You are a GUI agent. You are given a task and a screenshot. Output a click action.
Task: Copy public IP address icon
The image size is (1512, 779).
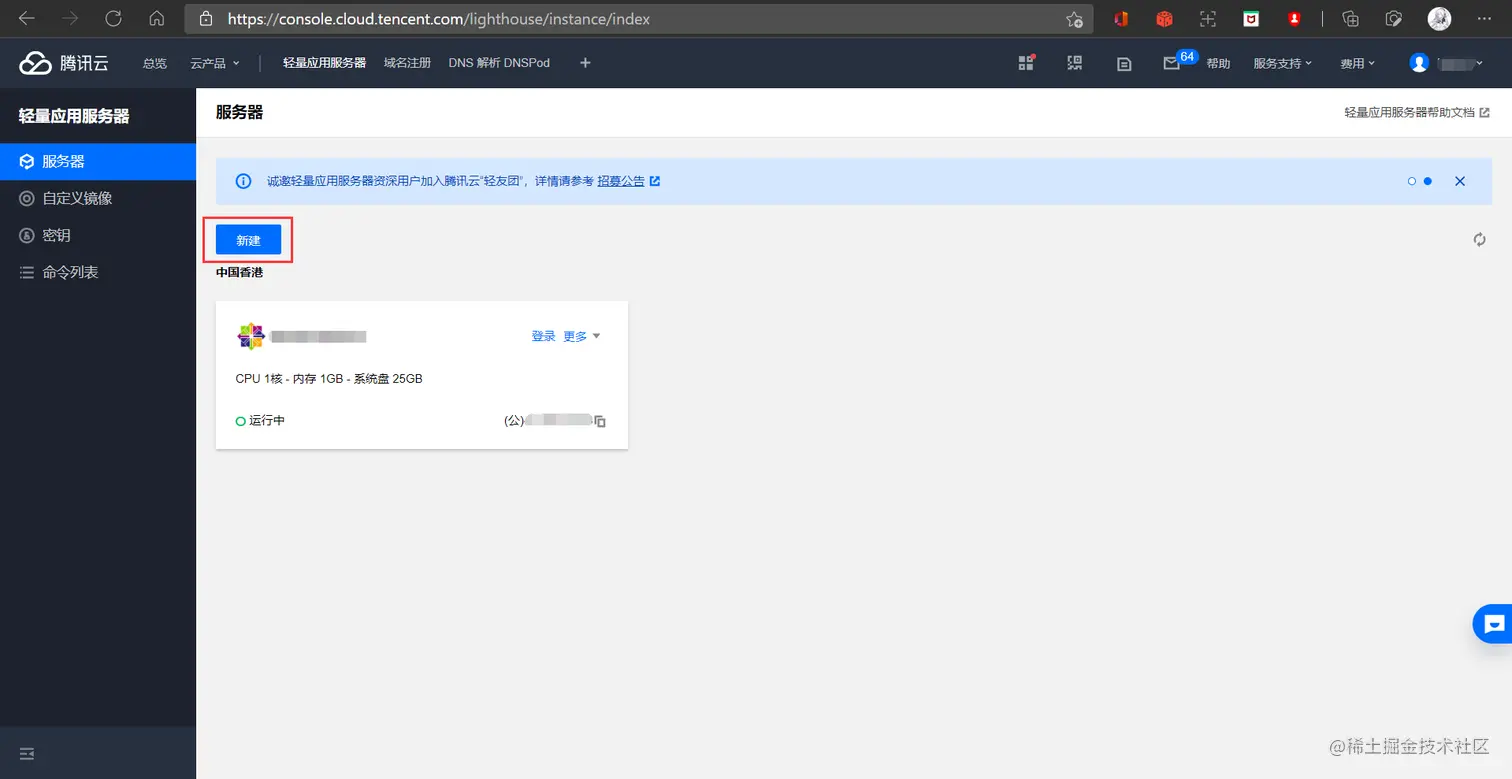[600, 421]
